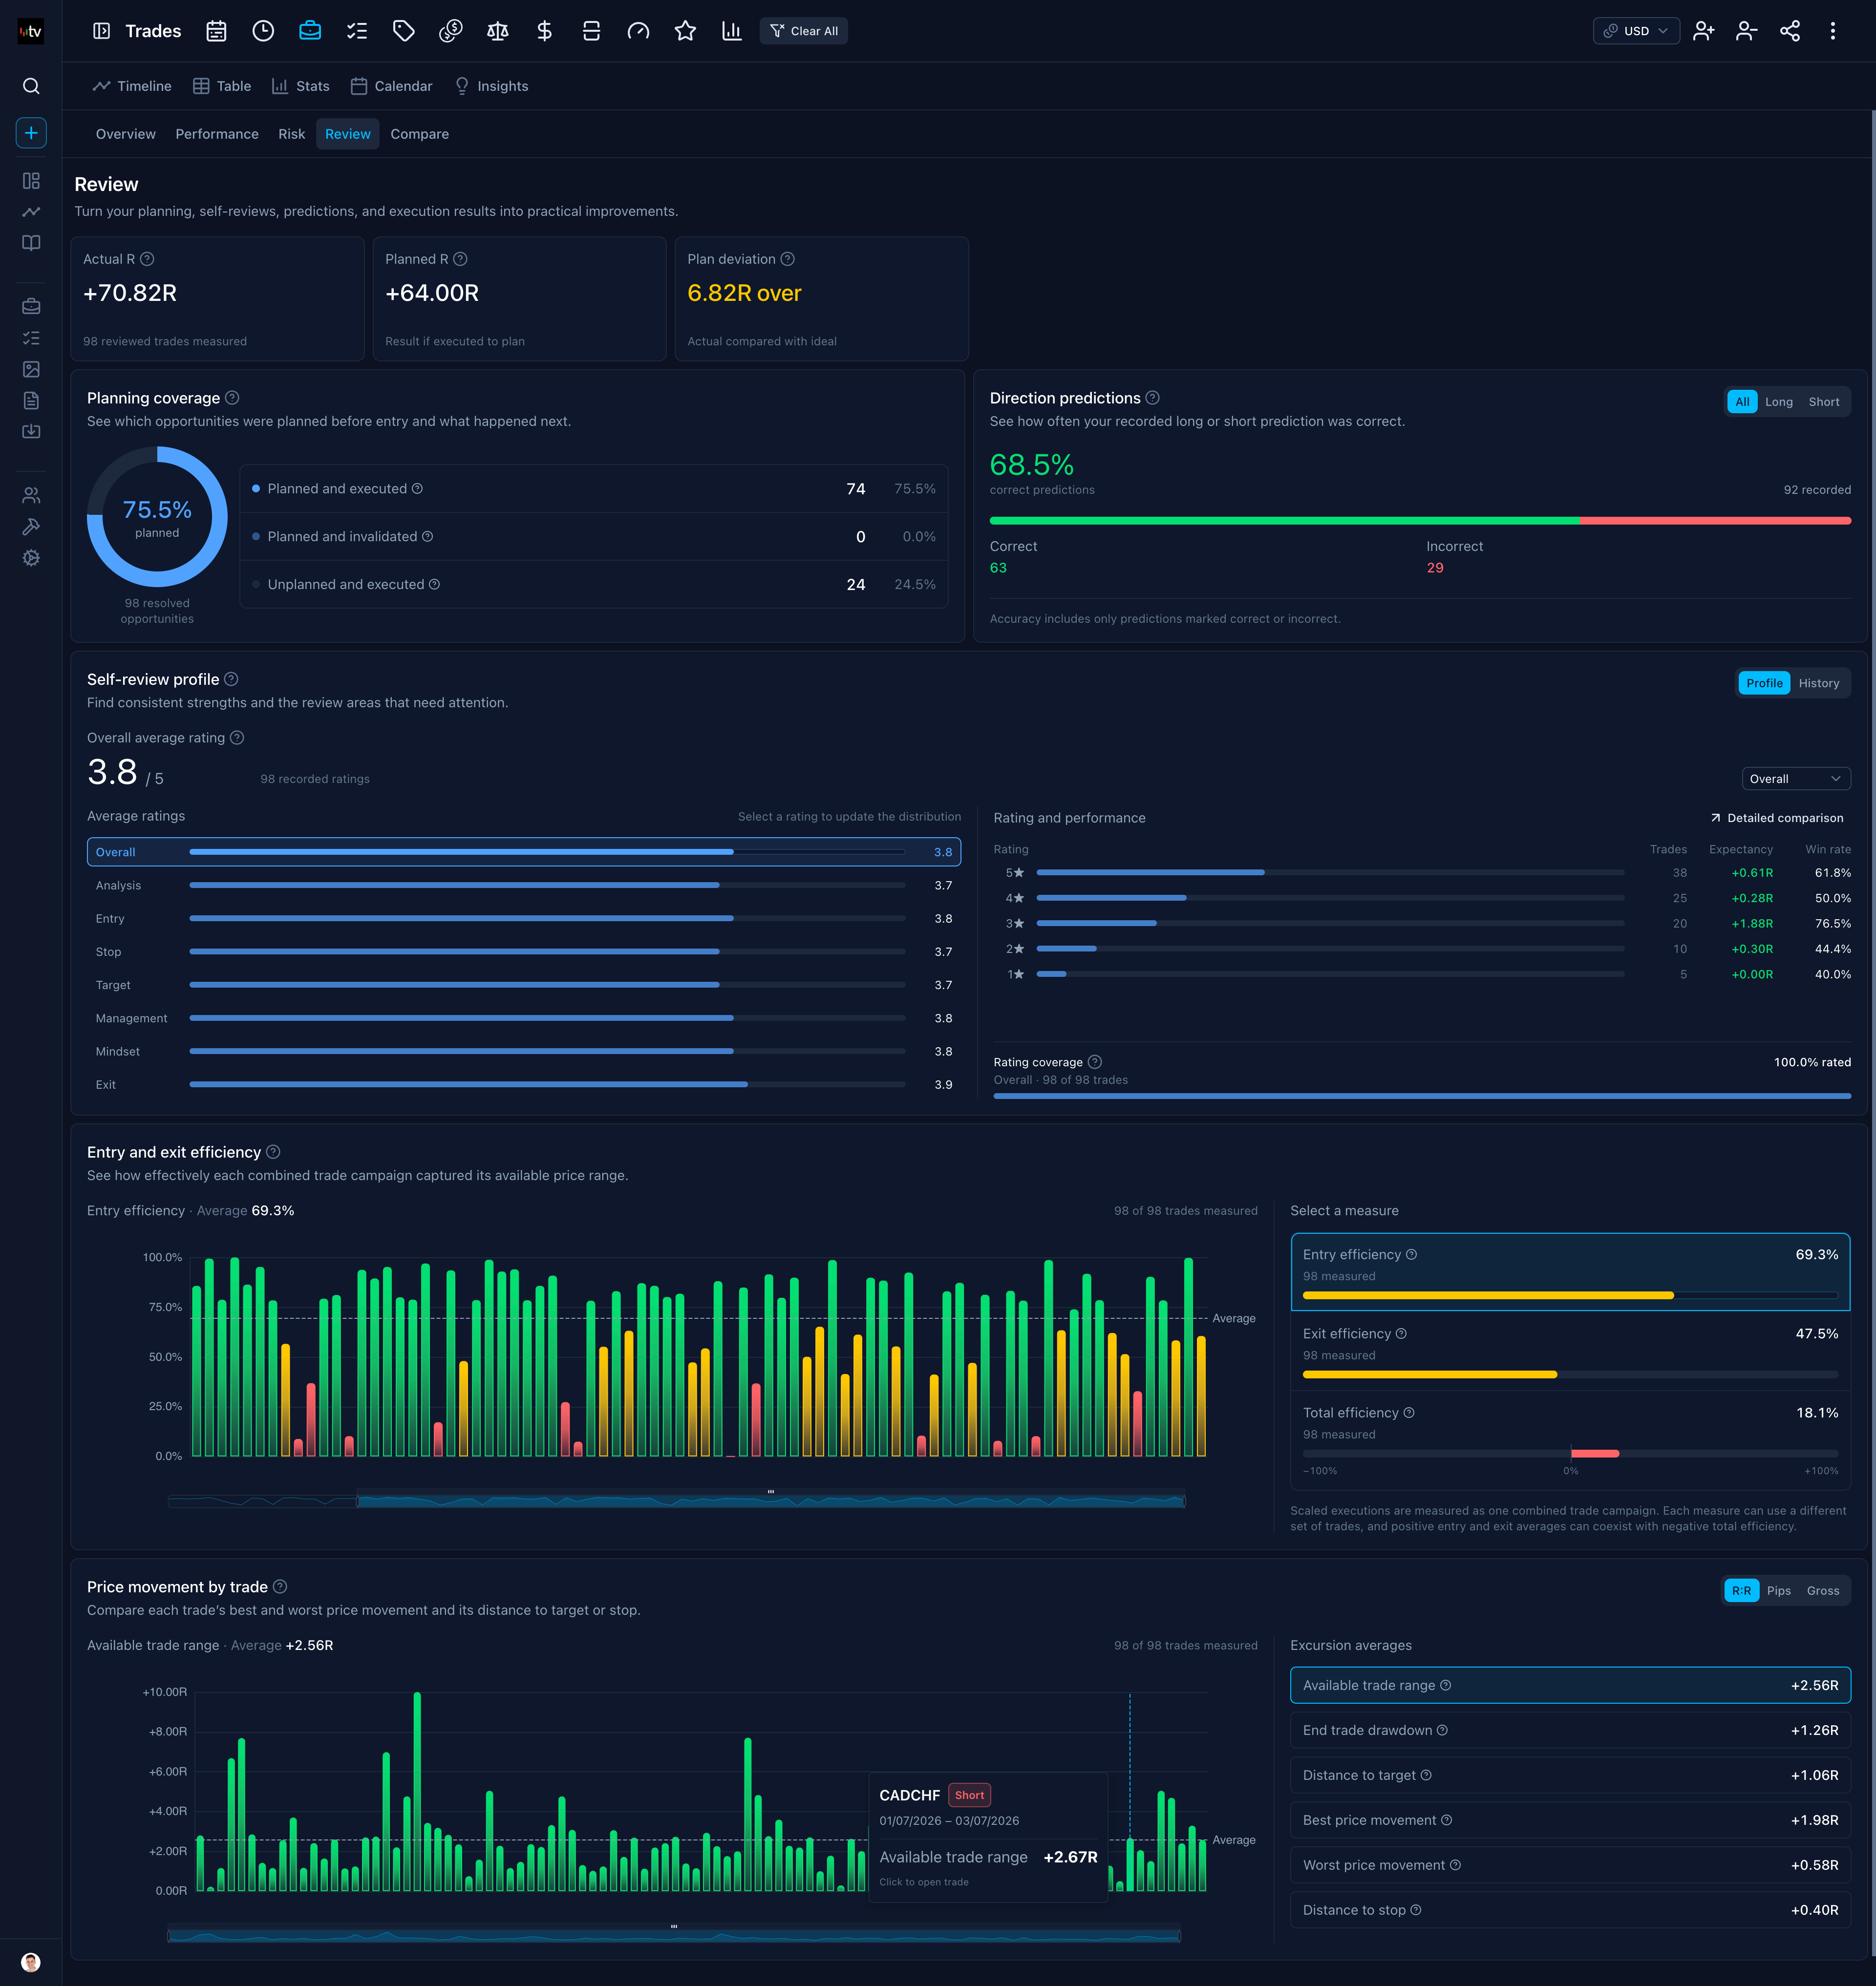Open the USD currency dropdown
The image size is (1876, 1986).
[x=1636, y=31]
